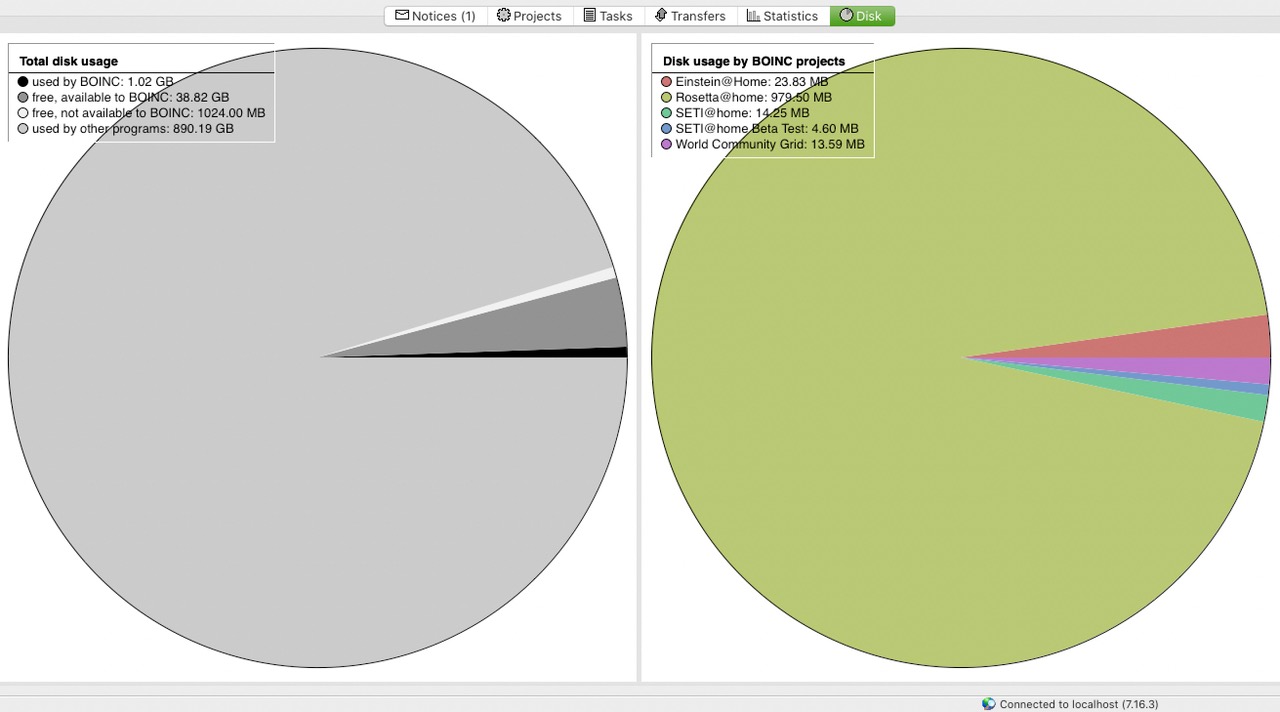This screenshot has height=712, width=1280.
Task: Click the Transfers arrows icon
Action: click(x=659, y=15)
